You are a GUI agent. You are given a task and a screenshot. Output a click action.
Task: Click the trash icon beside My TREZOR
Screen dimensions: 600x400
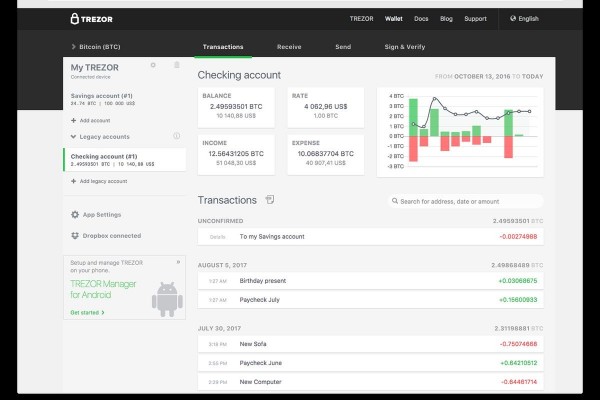[x=177, y=65]
